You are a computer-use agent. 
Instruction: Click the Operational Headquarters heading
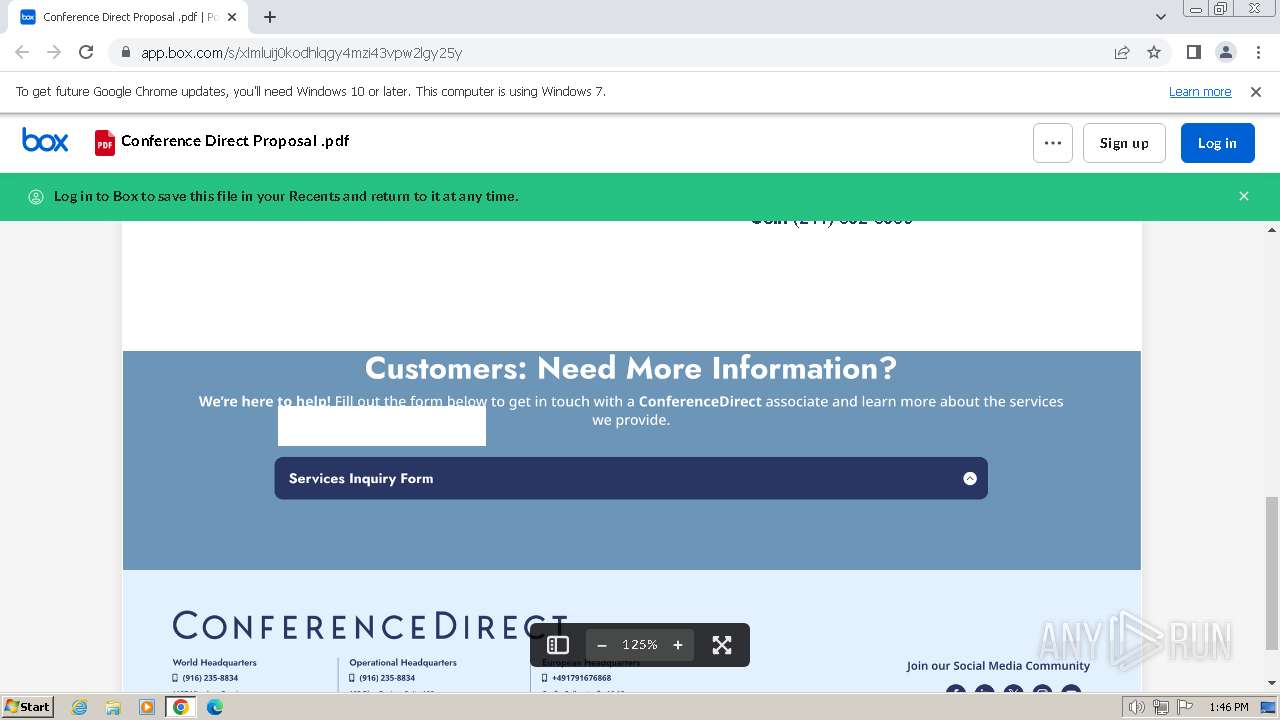pos(403,662)
